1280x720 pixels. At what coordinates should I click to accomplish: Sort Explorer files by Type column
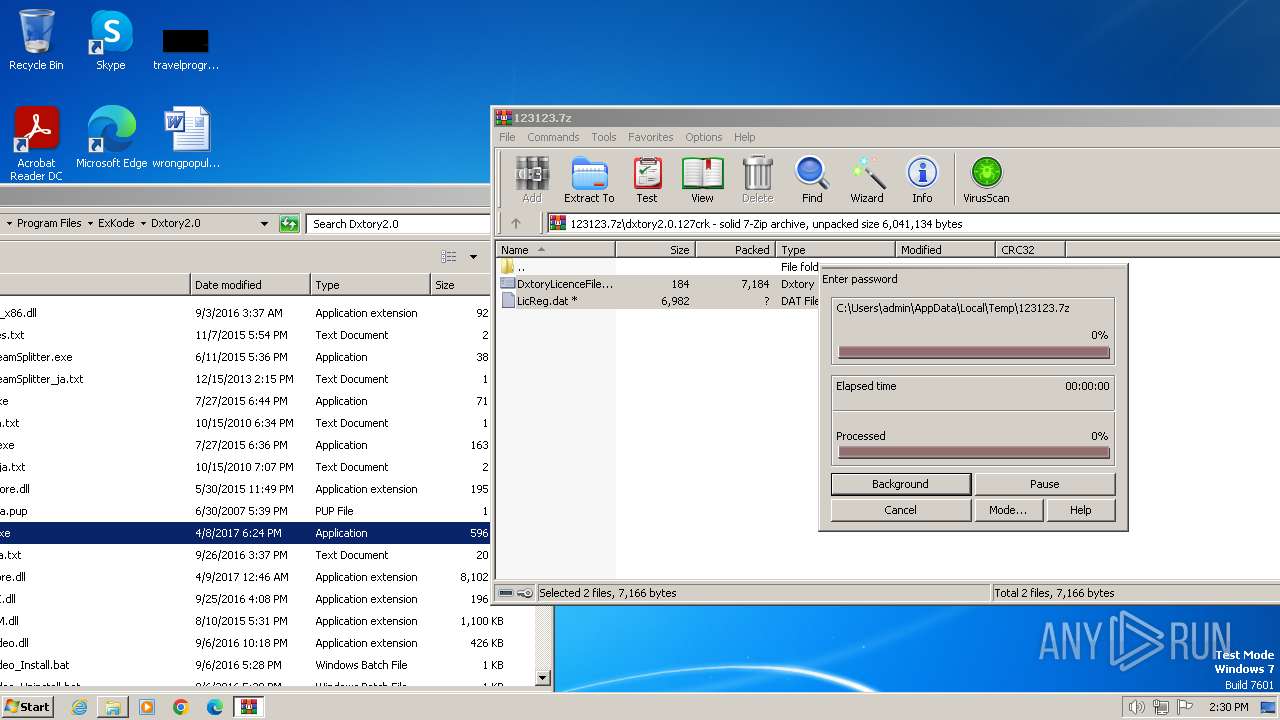(370, 285)
